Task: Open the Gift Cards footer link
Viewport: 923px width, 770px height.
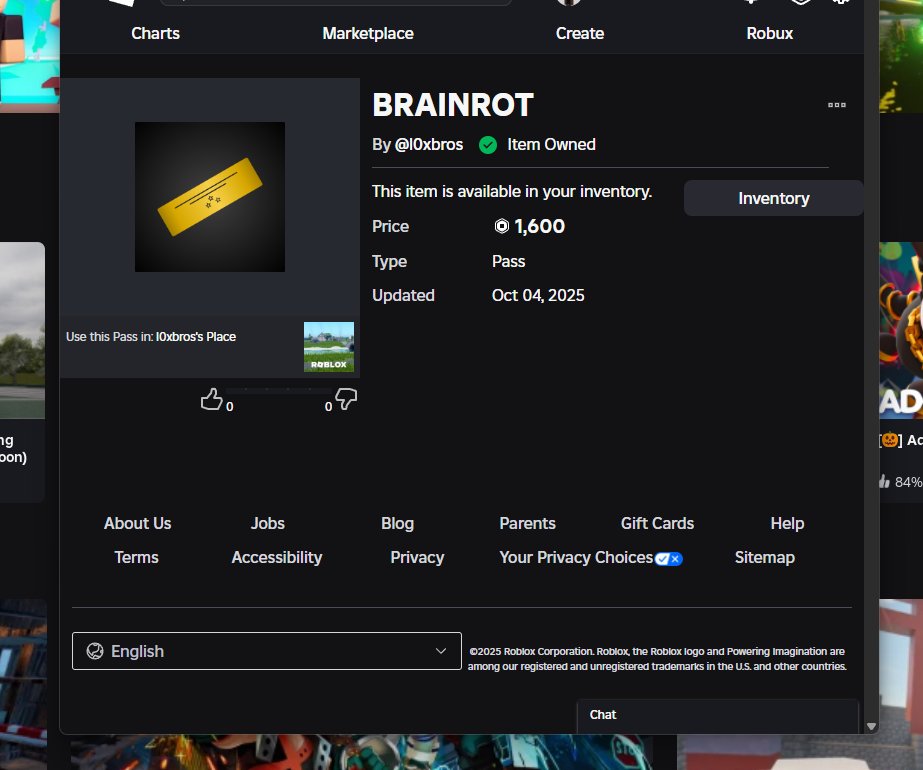Action: 658,523
